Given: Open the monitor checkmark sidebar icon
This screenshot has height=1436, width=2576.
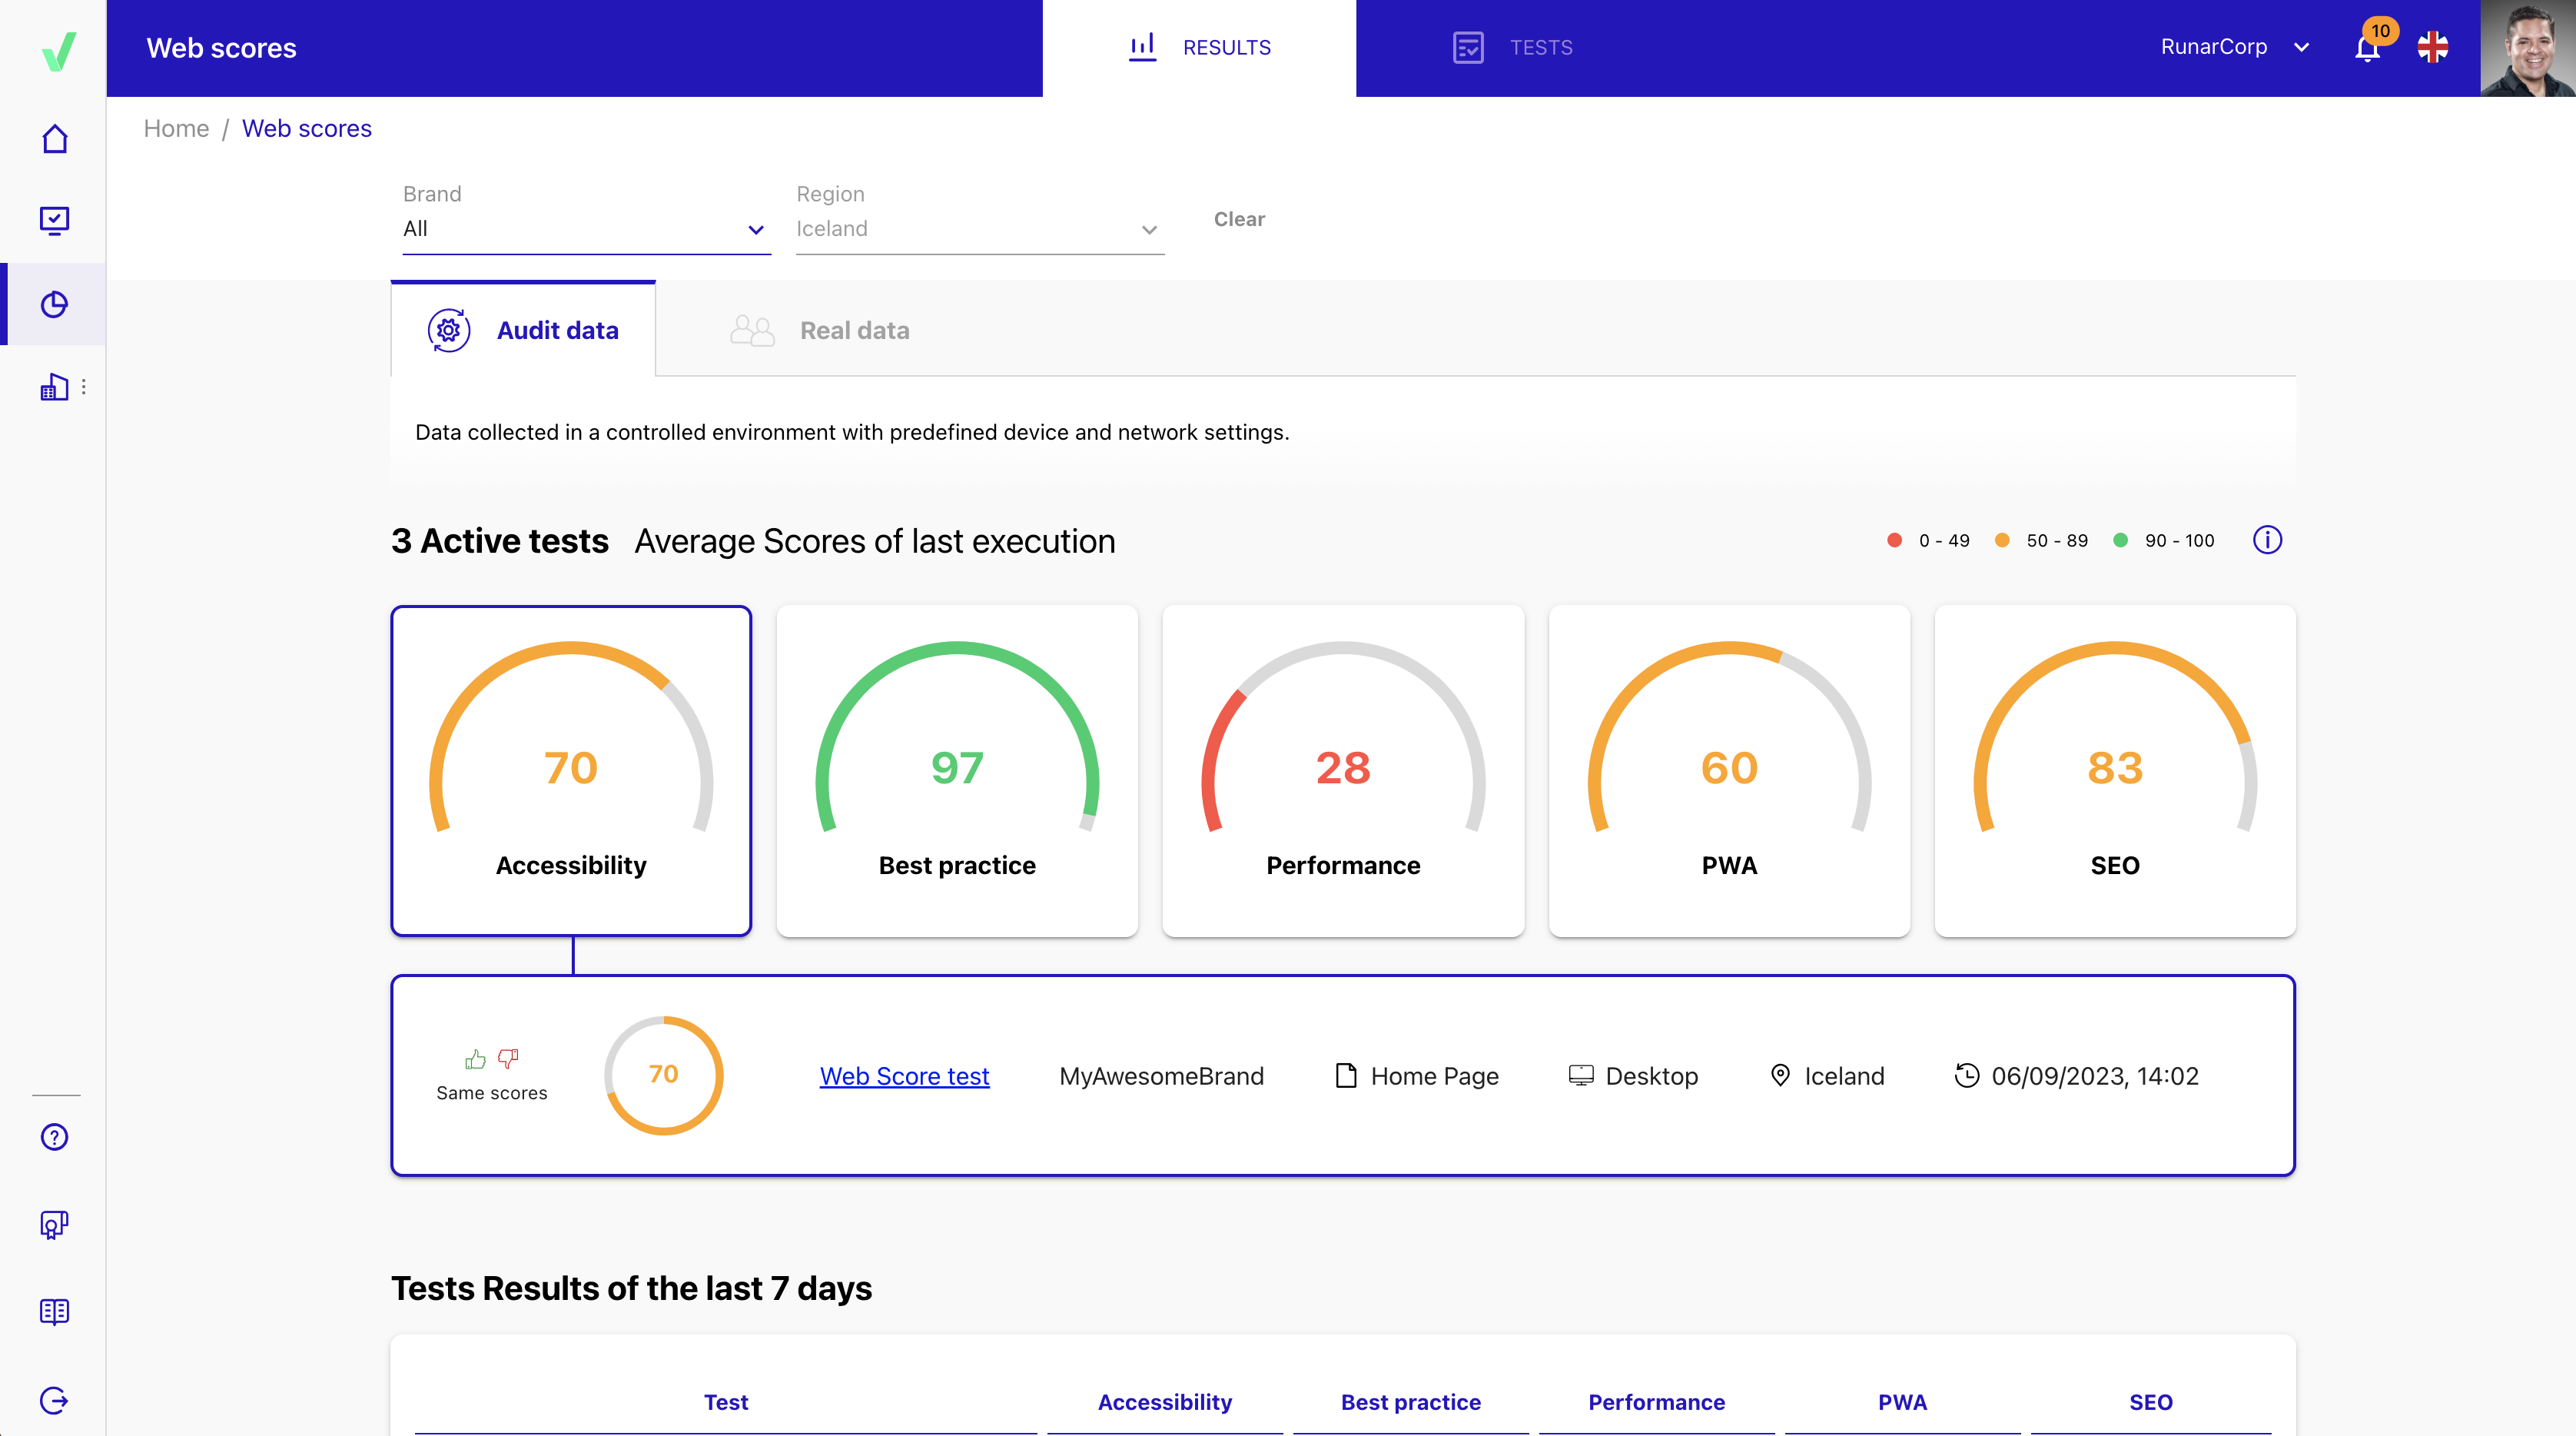Looking at the screenshot, I should pyautogui.click(x=55, y=220).
